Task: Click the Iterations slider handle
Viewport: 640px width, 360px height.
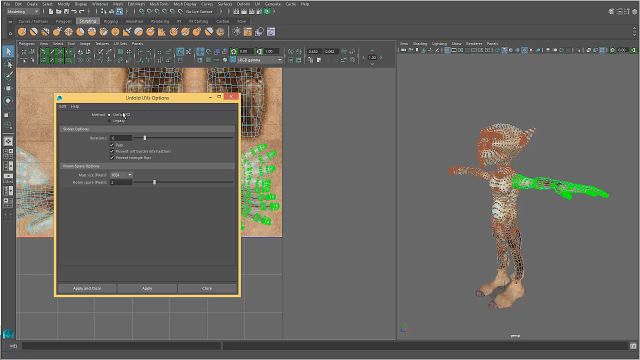Action: pos(145,138)
